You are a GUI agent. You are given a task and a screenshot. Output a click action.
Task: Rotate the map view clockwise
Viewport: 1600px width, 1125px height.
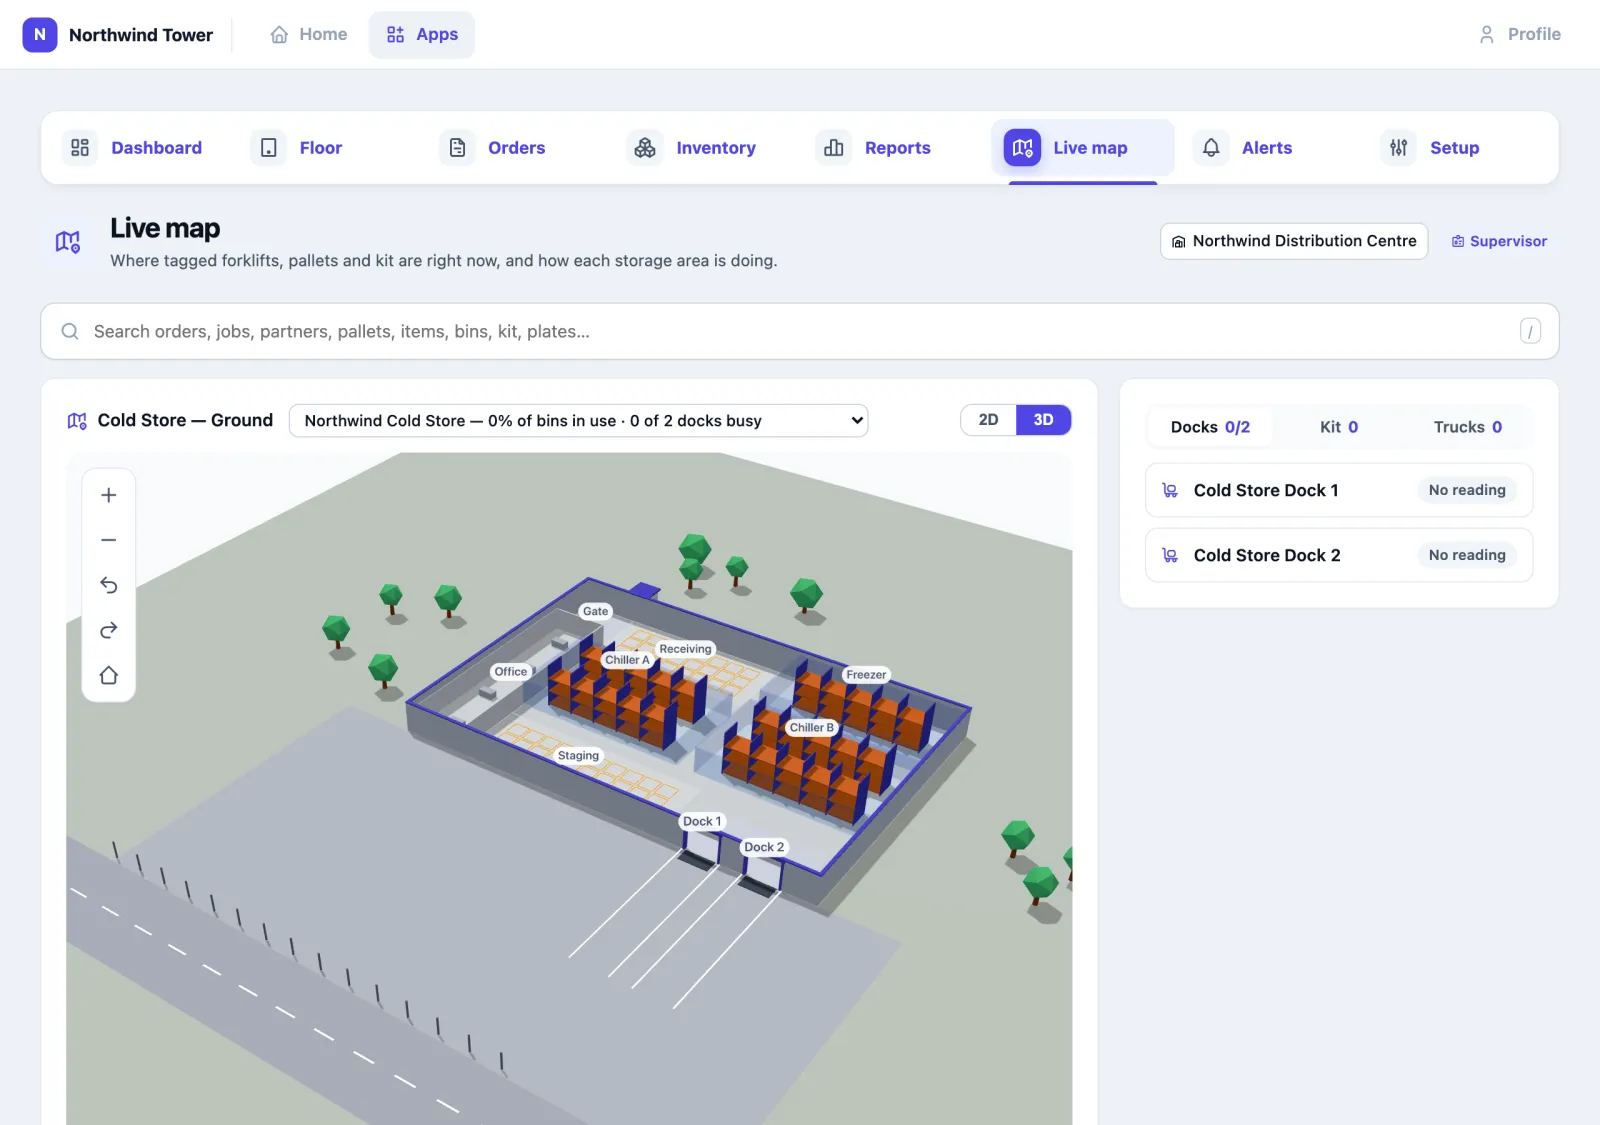109,630
